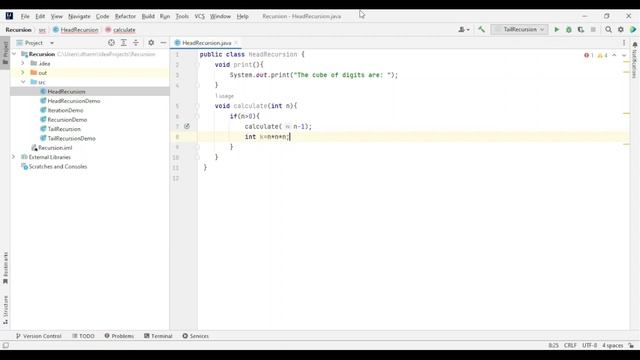Click the 8:25 cursor position in status bar
The image size is (640, 360).
tap(553, 345)
